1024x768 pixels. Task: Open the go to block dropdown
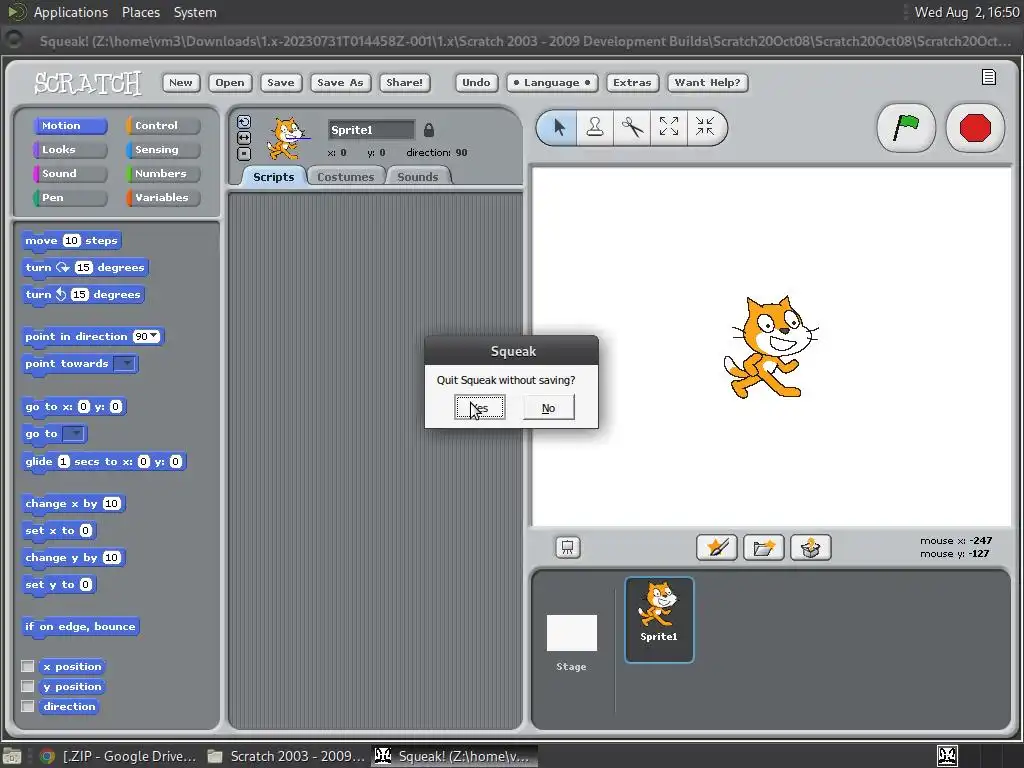tap(74, 434)
